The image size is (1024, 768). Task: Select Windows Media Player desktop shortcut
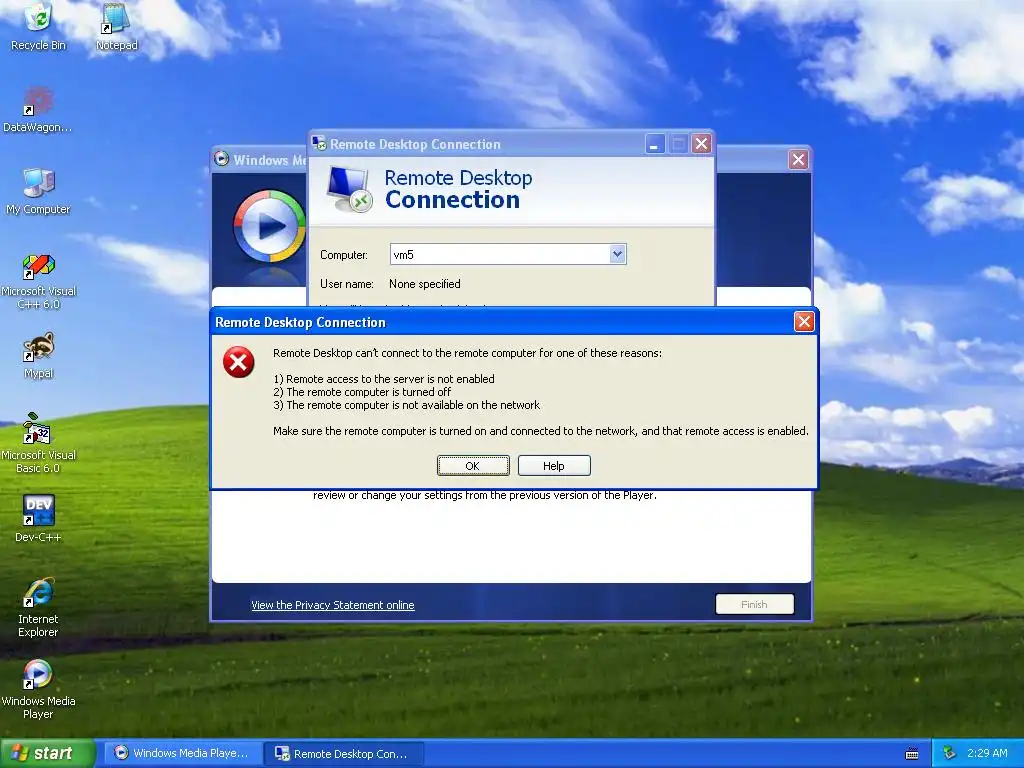[38, 690]
